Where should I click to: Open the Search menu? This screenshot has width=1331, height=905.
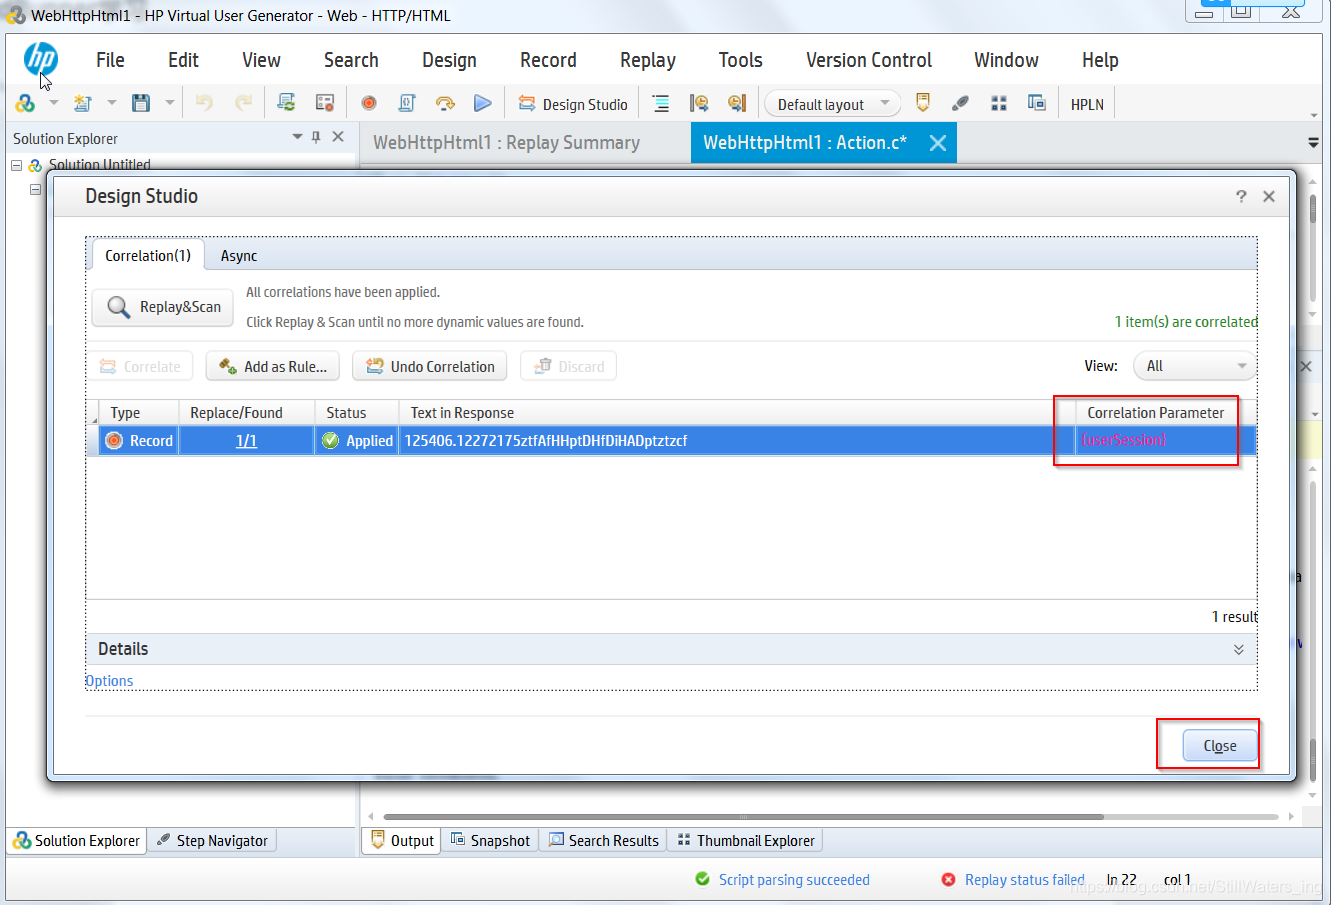coord(351,60)
